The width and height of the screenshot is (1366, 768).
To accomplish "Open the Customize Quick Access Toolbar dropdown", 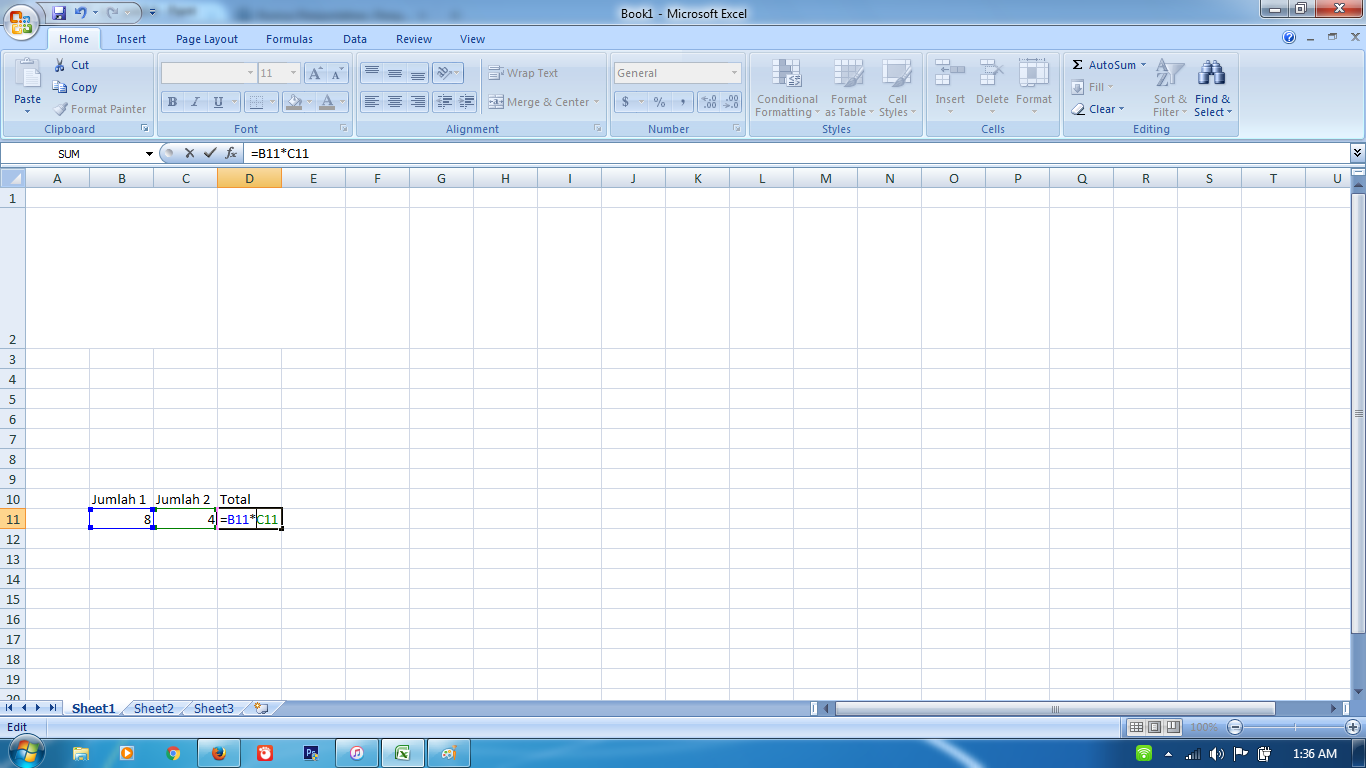I will point(152,13).
